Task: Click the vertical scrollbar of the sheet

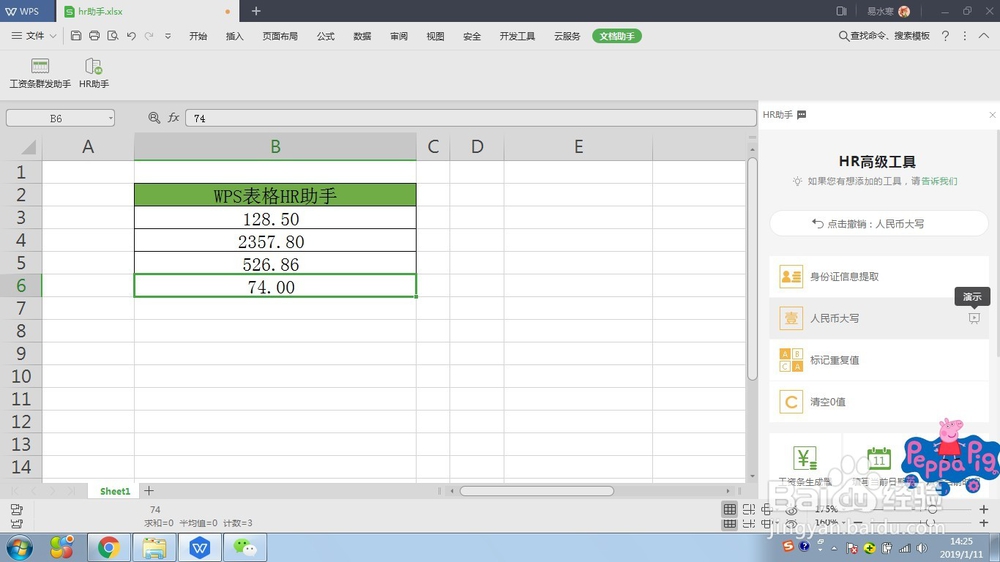Action: point(752,268)
